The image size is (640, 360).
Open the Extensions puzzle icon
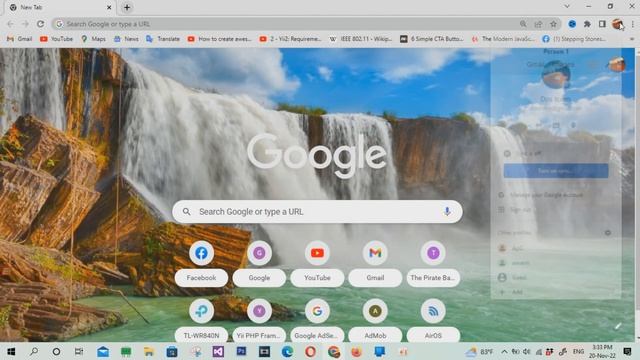[x=587, y=24]
